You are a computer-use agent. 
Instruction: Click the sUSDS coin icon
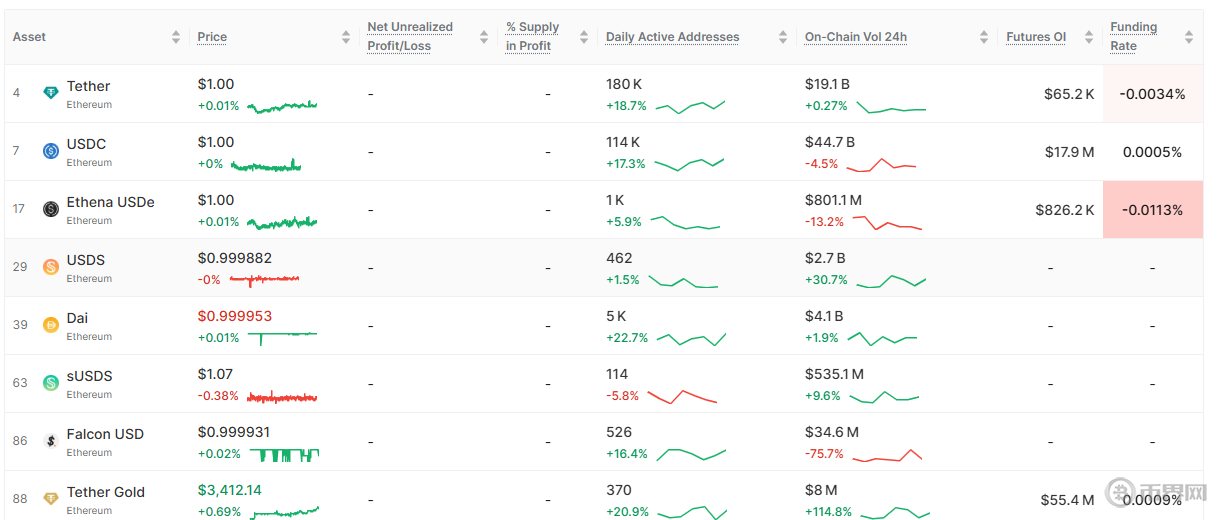(x=51, y=383)
